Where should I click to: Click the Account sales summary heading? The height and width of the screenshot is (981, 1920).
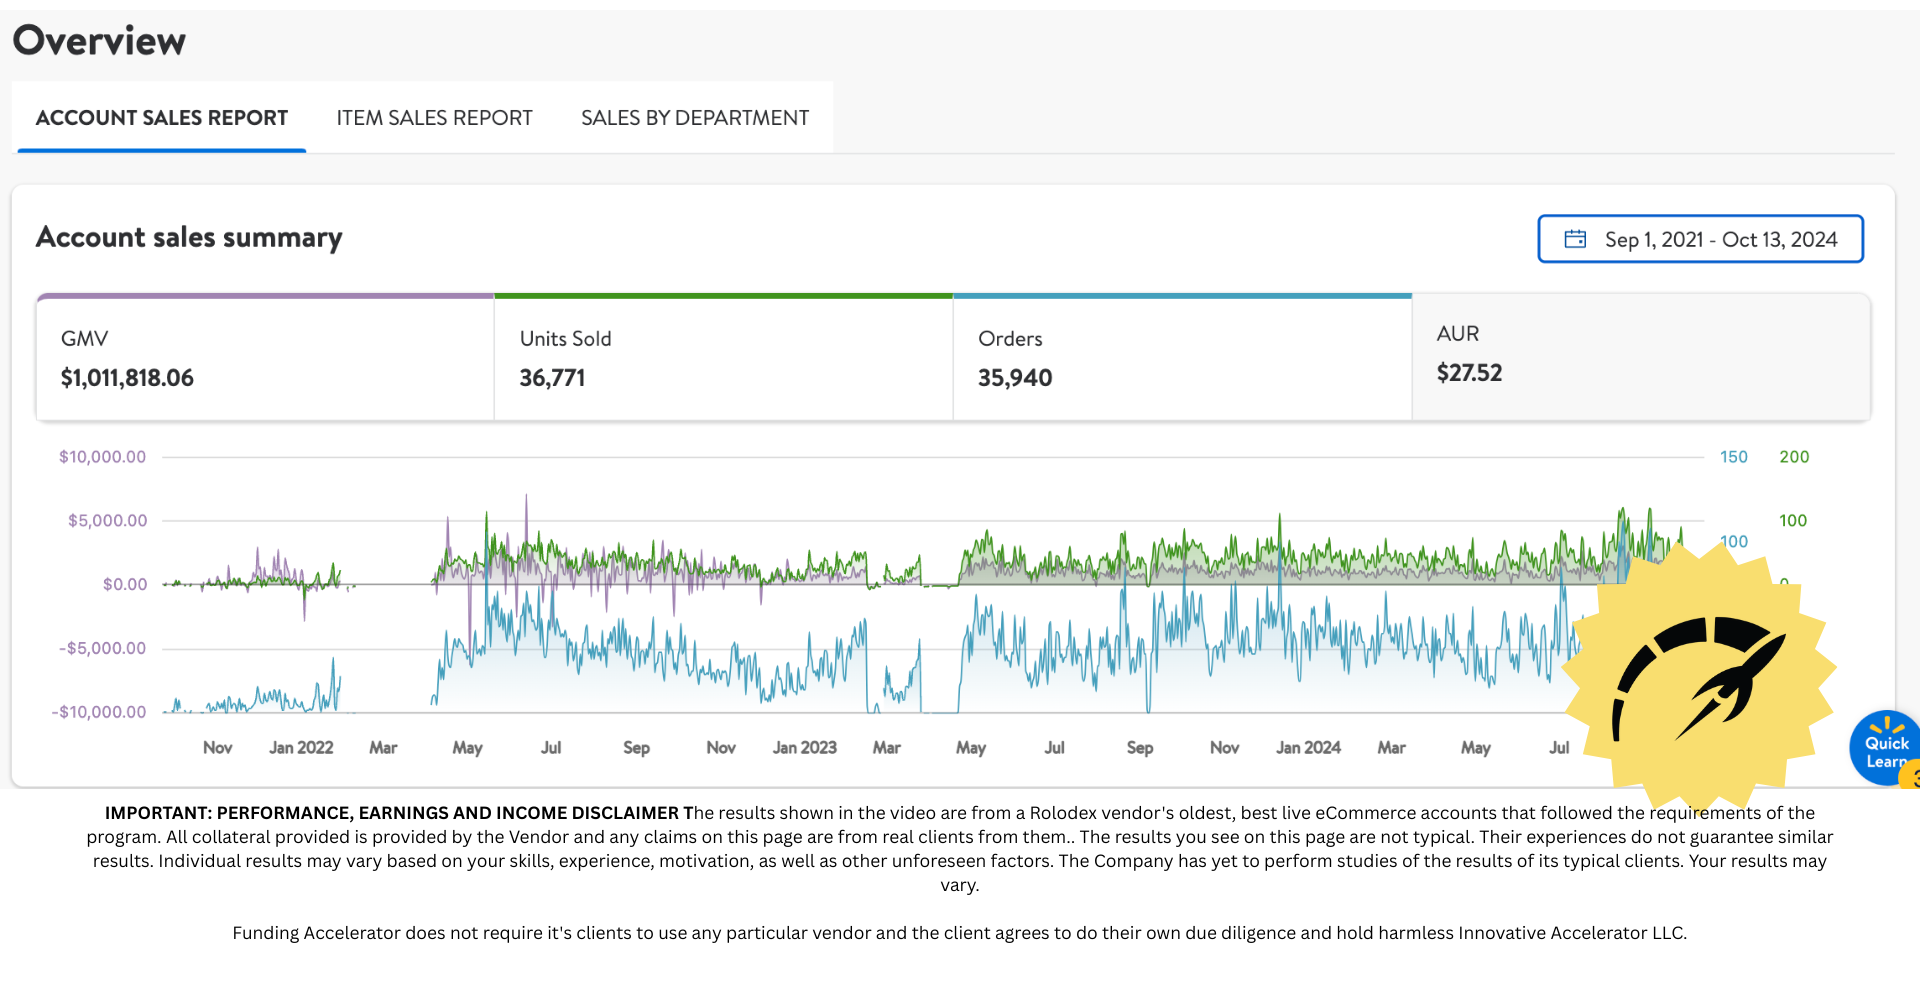click(x=189, y=237)
